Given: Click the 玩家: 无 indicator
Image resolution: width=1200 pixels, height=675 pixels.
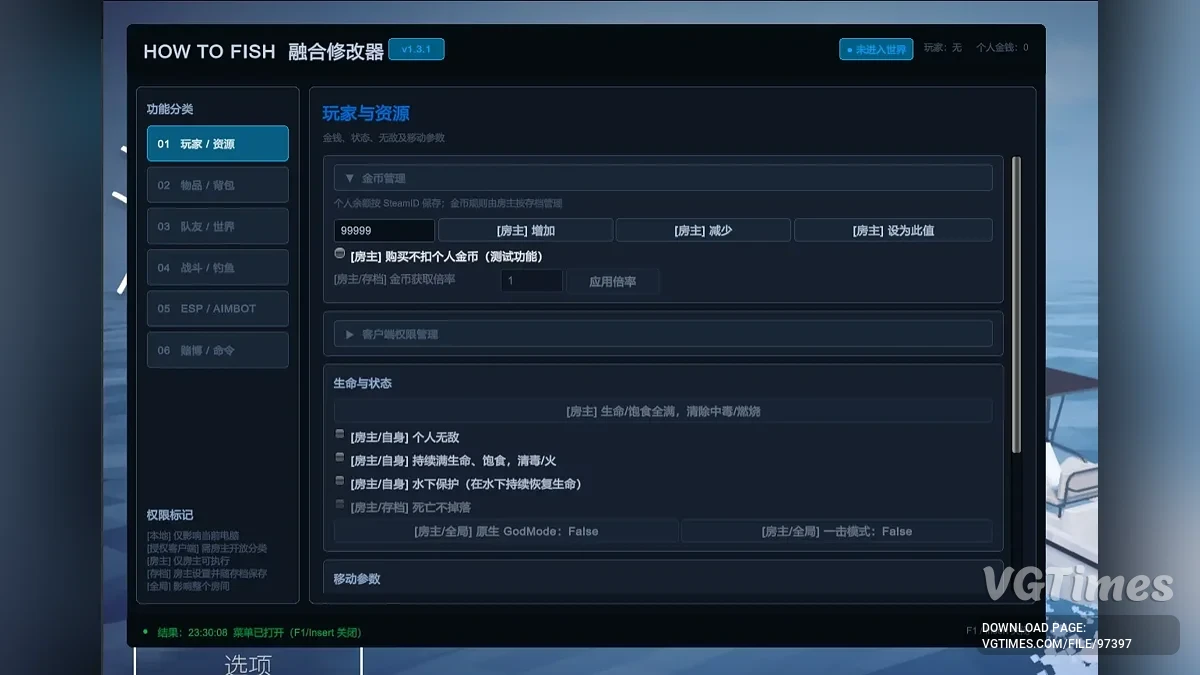Looking at the screenshot, I should click(x=942, y=47).
